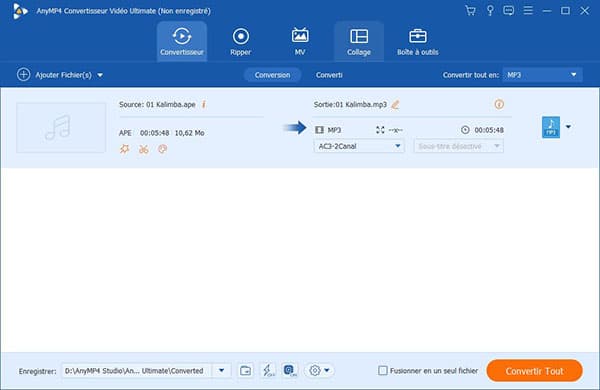Rename output file with pencil icon

coord(395,104)
